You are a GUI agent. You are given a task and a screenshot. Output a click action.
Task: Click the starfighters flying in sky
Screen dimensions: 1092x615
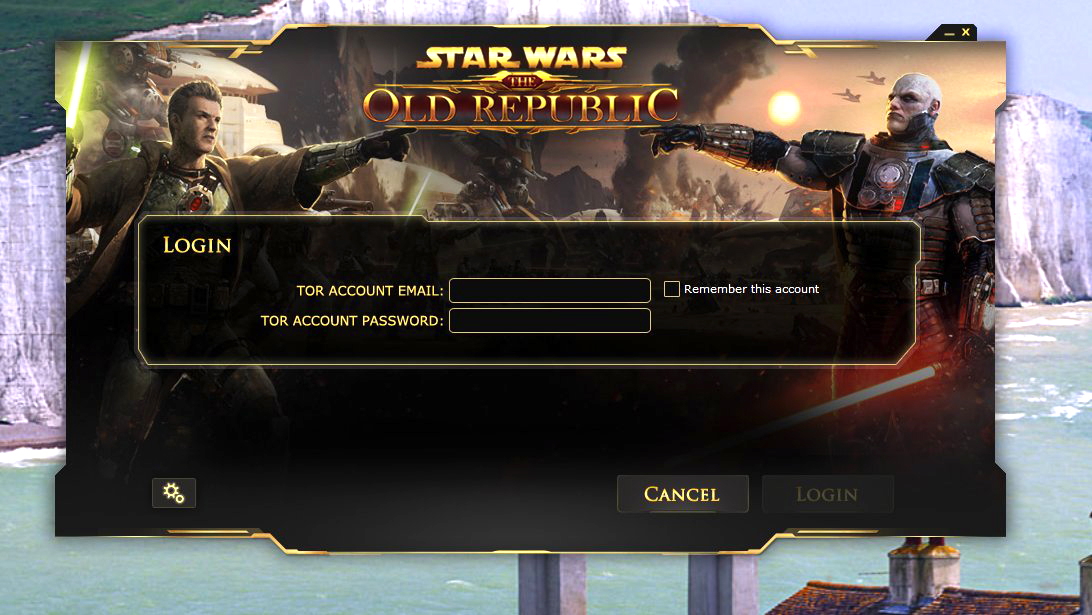point(861,87)
